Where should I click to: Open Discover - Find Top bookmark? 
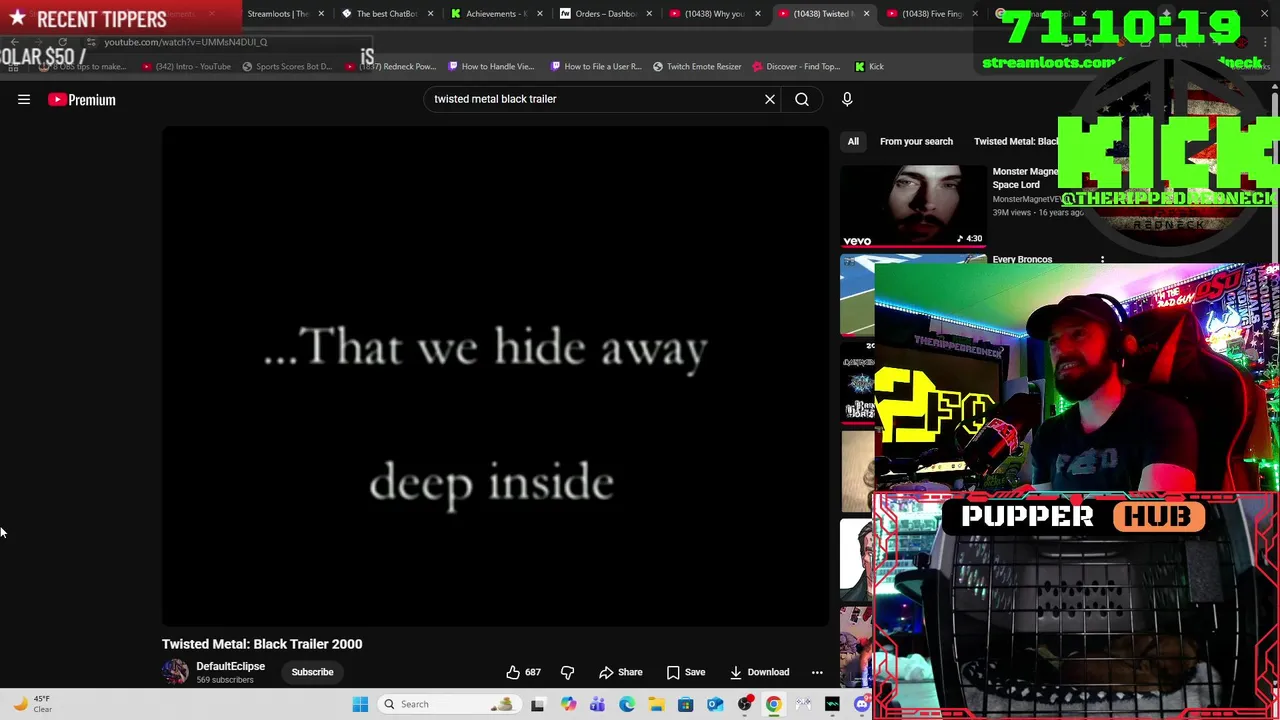(x=796, y=66)
